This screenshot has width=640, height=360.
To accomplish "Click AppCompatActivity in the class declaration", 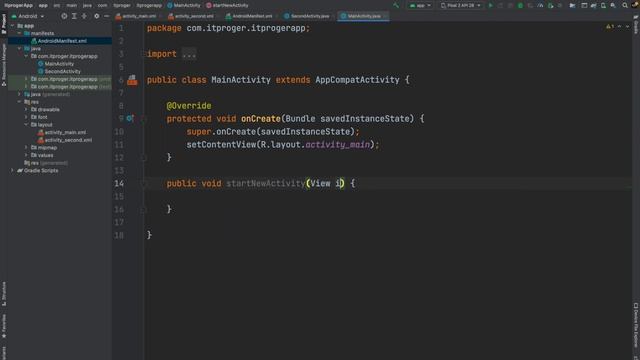I will (357, 80).
